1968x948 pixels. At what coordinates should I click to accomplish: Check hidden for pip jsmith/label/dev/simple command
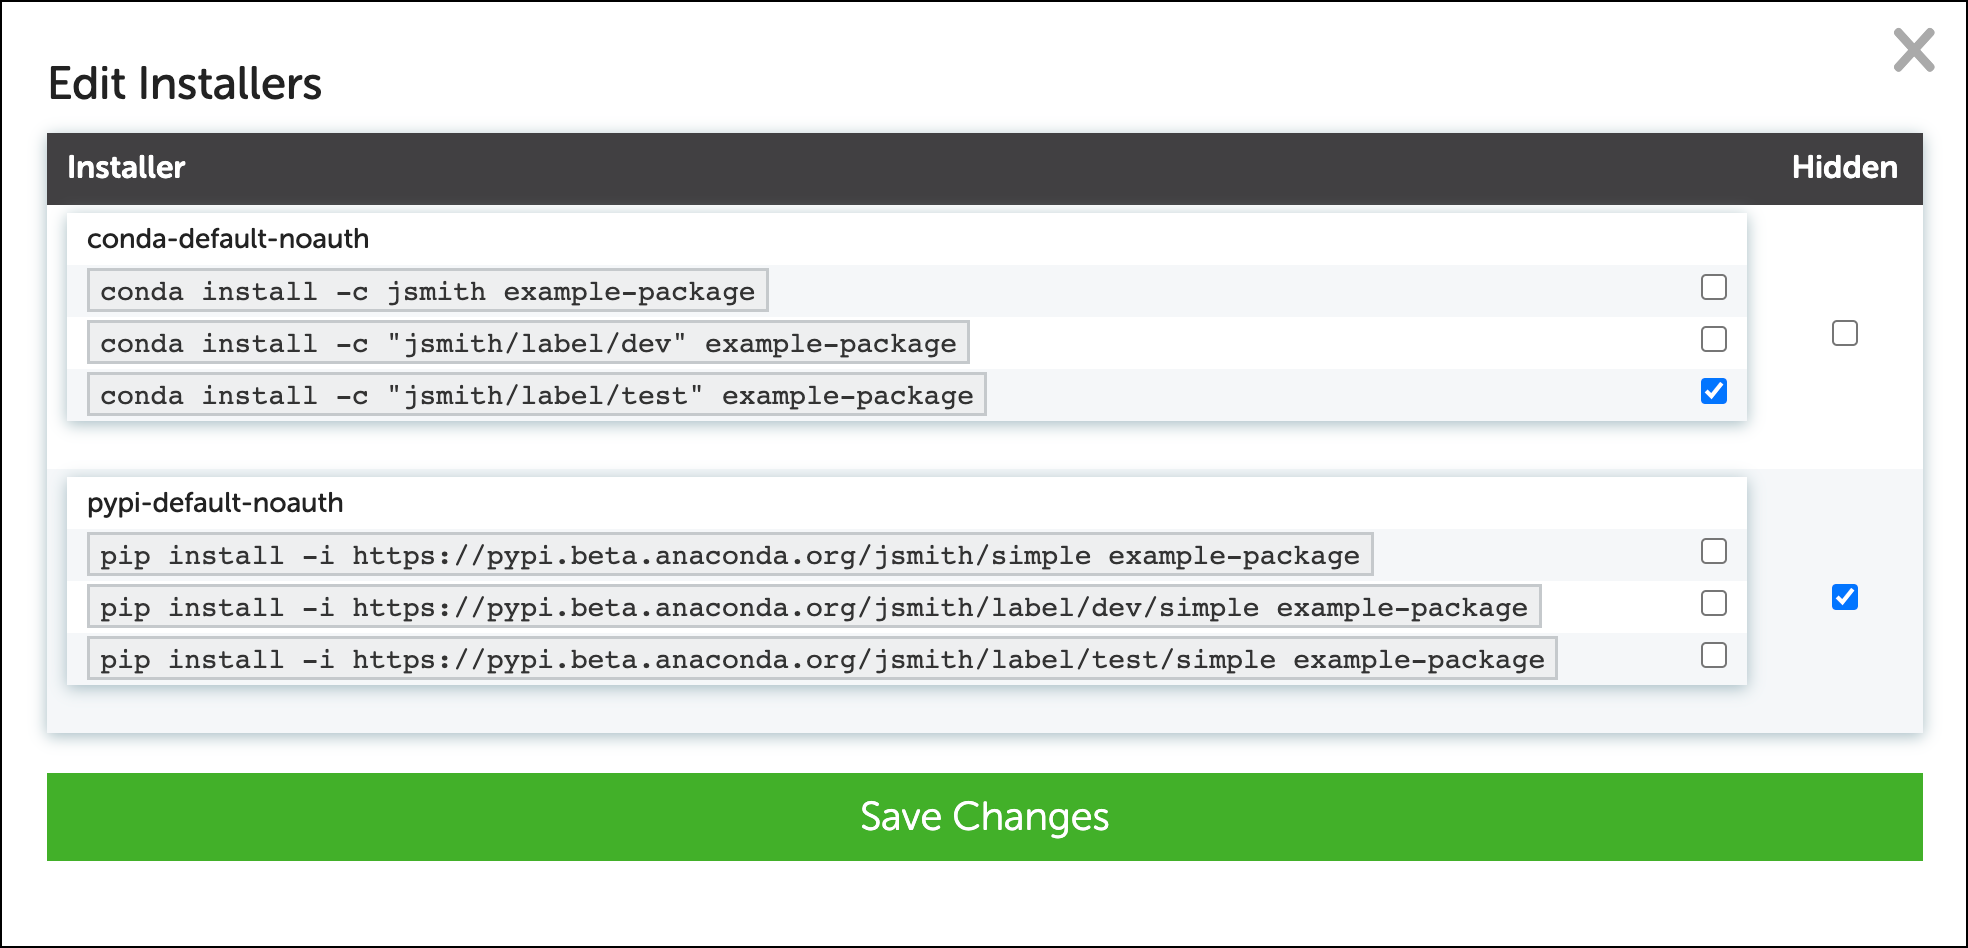point(1713,604)
